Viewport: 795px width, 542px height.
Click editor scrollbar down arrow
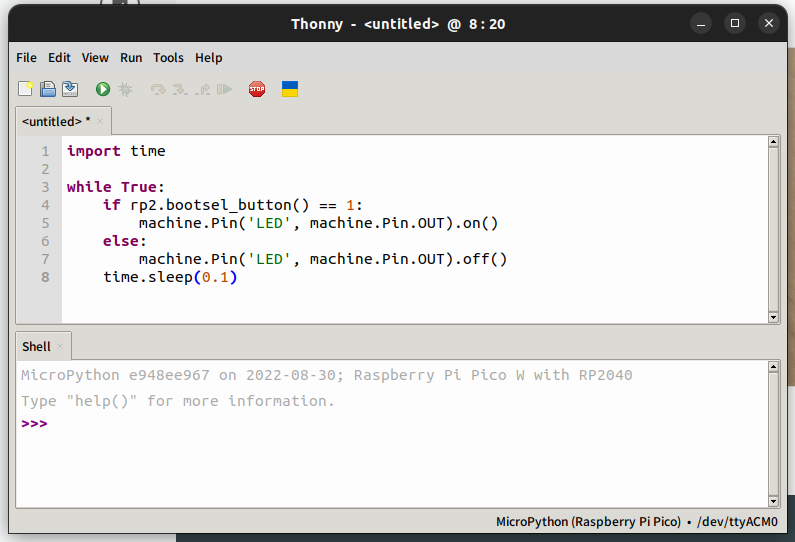tap(773, 317)
